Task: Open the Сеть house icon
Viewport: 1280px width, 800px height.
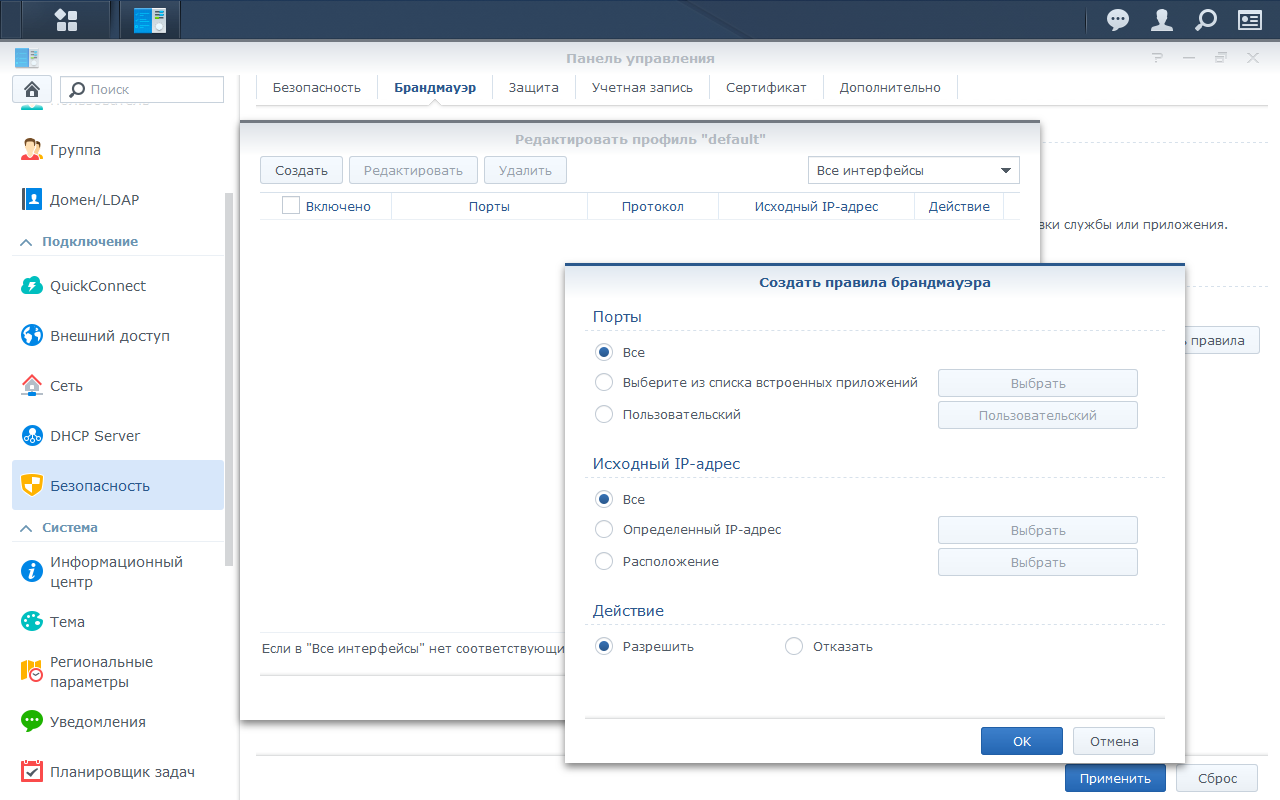Action: tap(32, 386)
